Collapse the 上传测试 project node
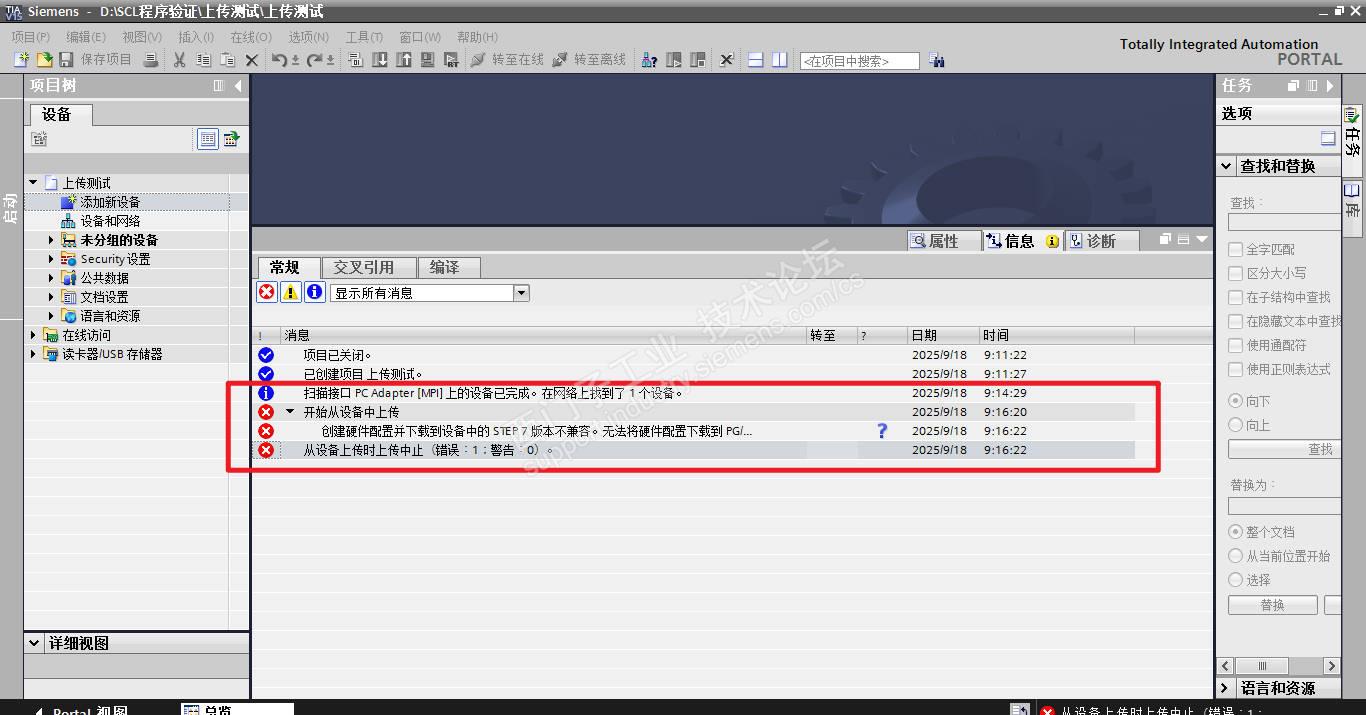Image resolution: width=1366 pixels, height=715 pixels. click(34, 183)
